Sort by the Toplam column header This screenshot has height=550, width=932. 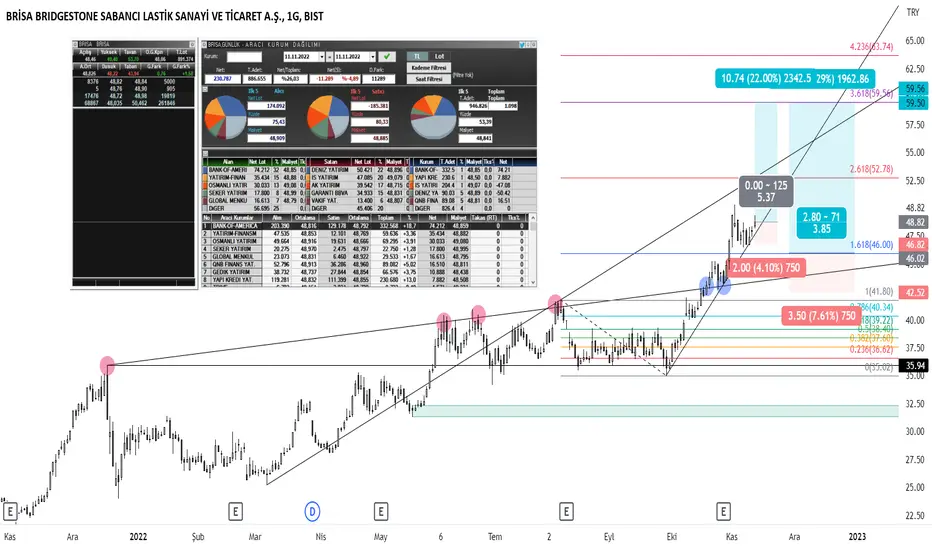(x=385, y=218)
